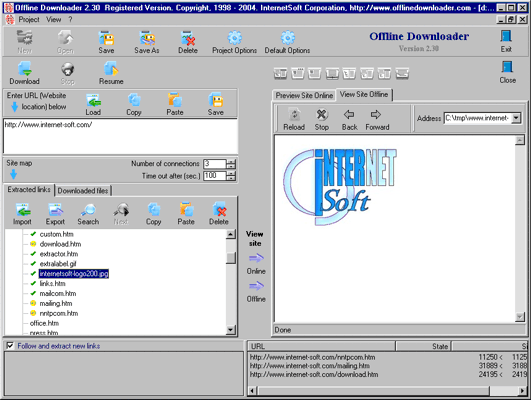Open the Default Options settings icon

pyautogui.click(x=288, y=38)
